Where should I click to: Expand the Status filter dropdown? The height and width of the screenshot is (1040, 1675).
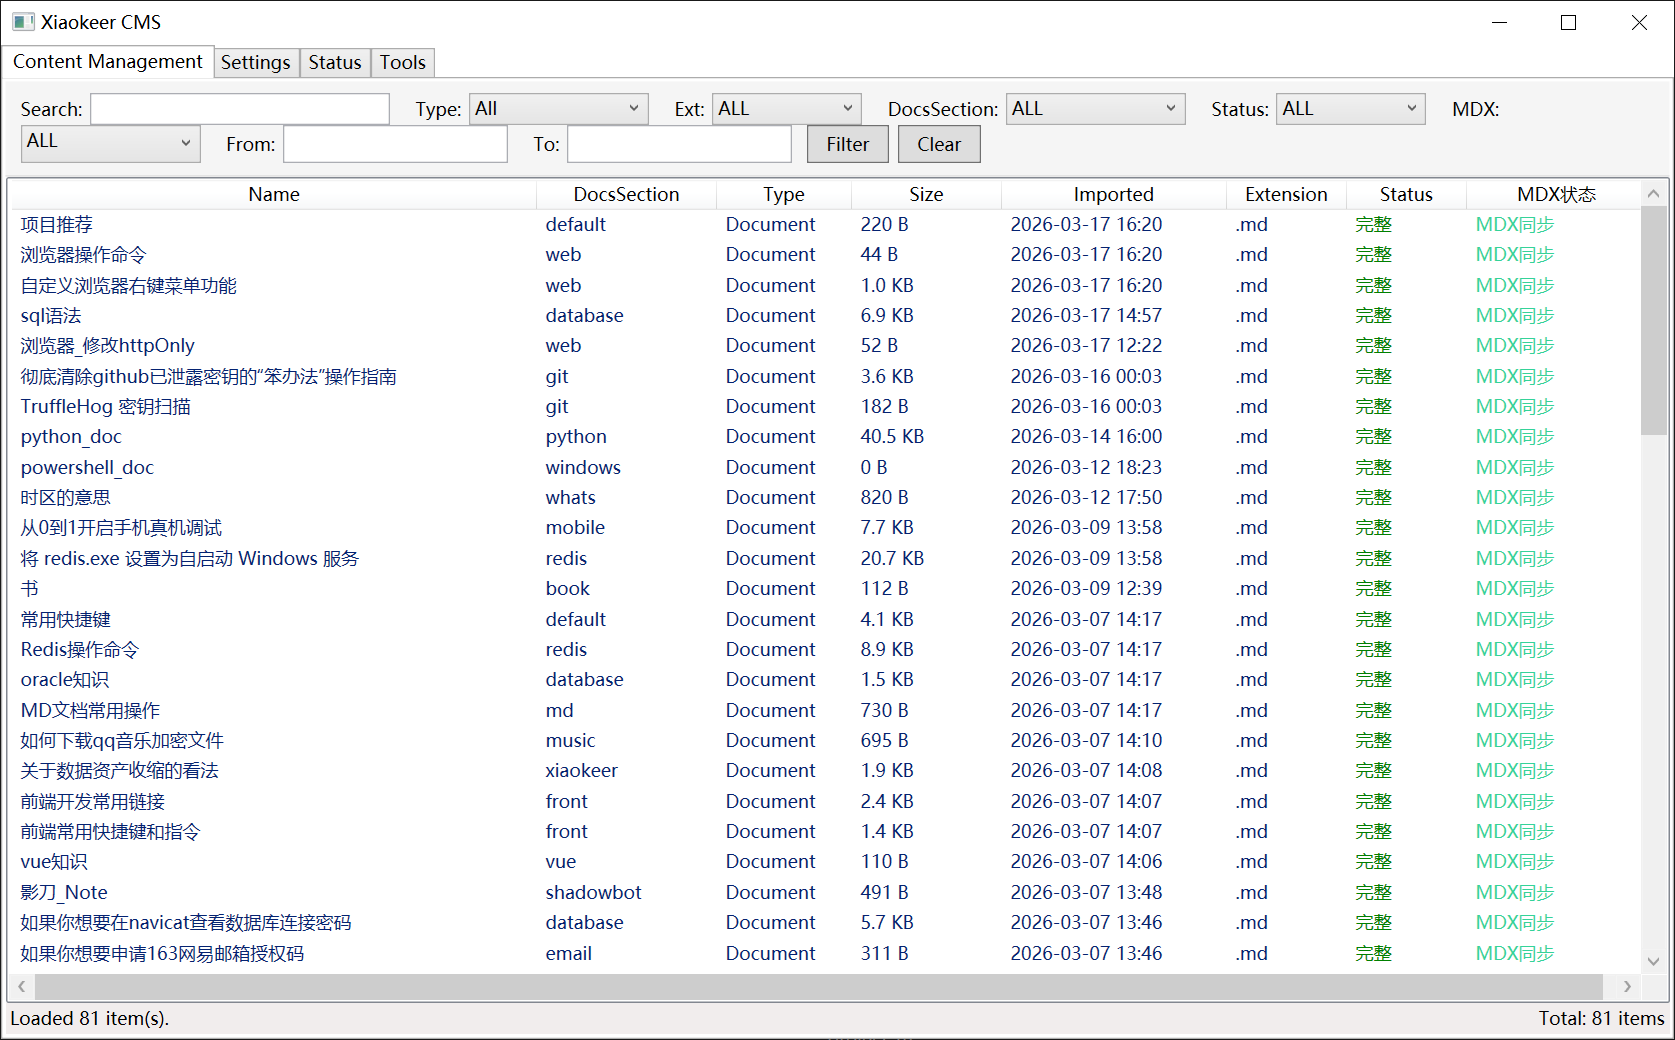click(x=1350, y=109)
